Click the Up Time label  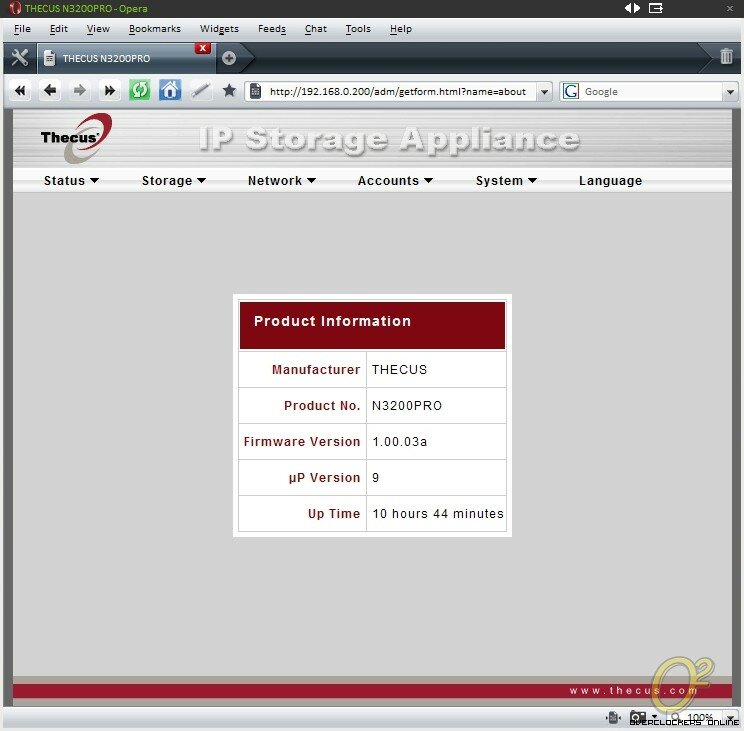click(x=334, y=514)
